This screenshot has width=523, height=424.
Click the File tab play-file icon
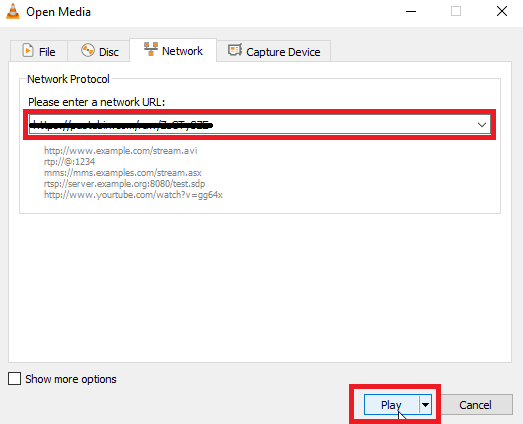pyautogui.click(x=28, y=50)
